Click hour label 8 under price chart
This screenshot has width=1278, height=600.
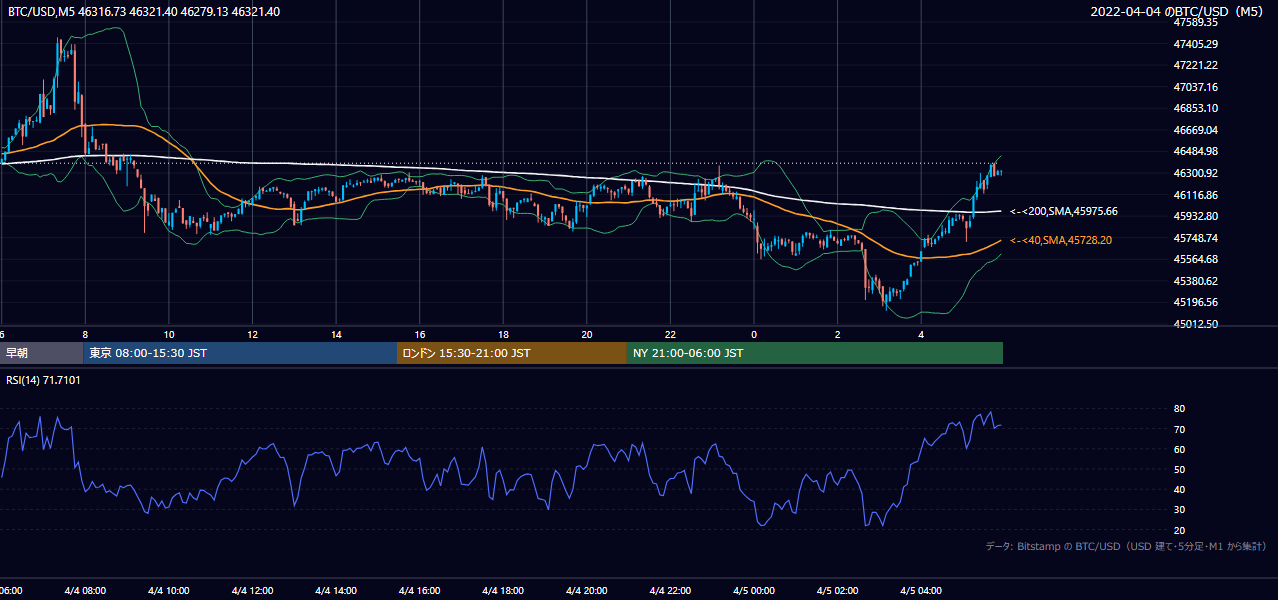(x=85, y=335)
